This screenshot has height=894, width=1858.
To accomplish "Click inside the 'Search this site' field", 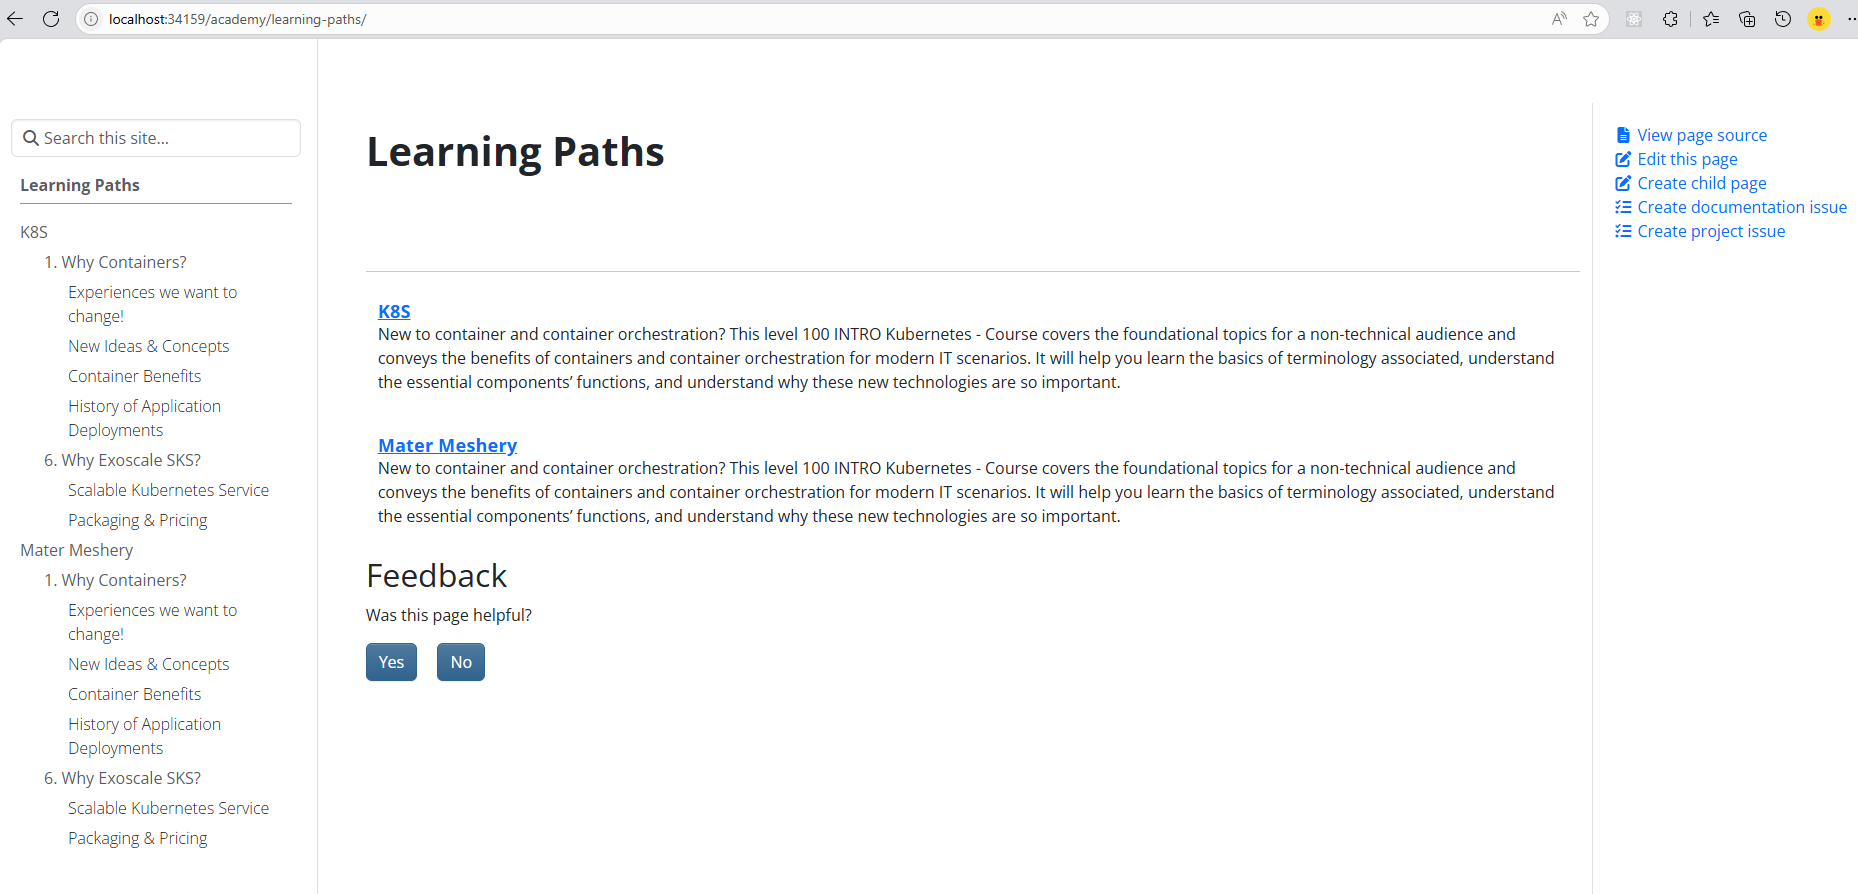I will tap(155, 137).
